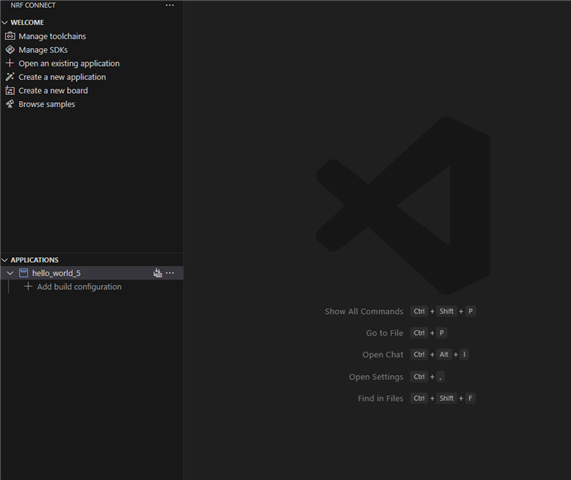Collapse the WELCOME section
This screenshot has width=571, height=480.
(5, 23)
